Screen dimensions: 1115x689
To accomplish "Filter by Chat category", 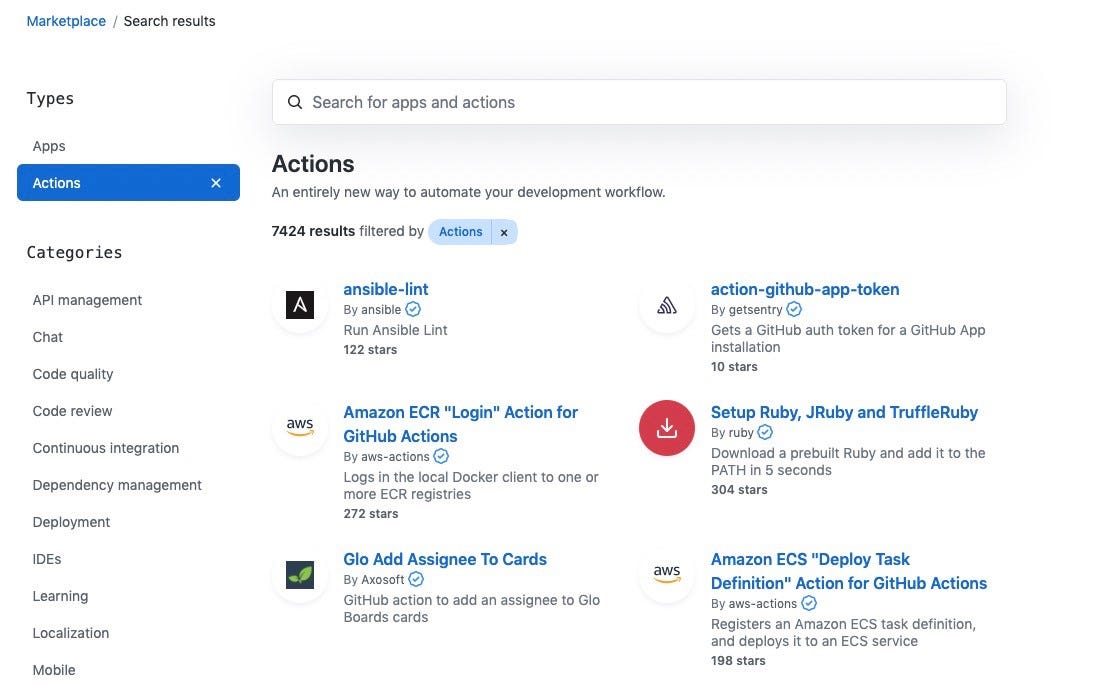I will [48, 337].
